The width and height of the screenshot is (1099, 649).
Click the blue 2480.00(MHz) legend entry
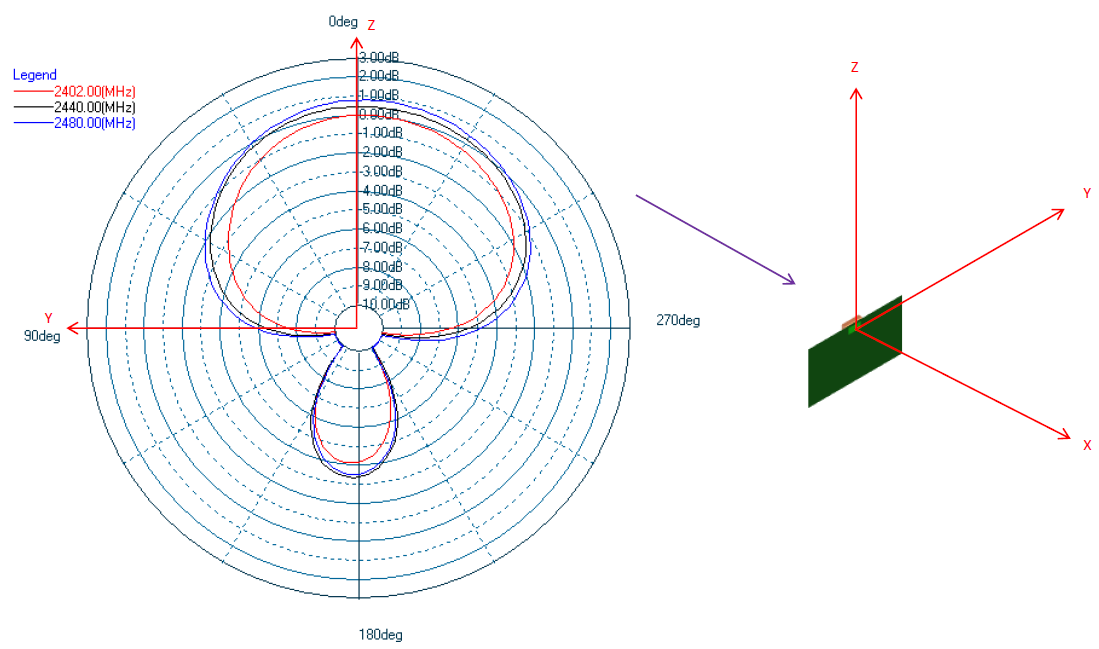94,123
